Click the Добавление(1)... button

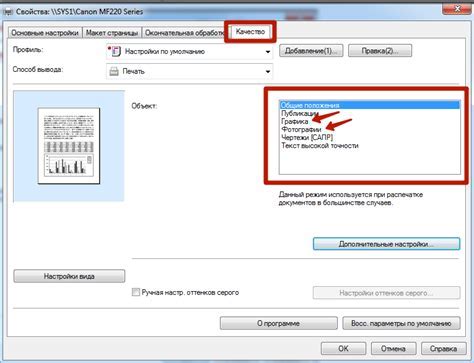311,51
